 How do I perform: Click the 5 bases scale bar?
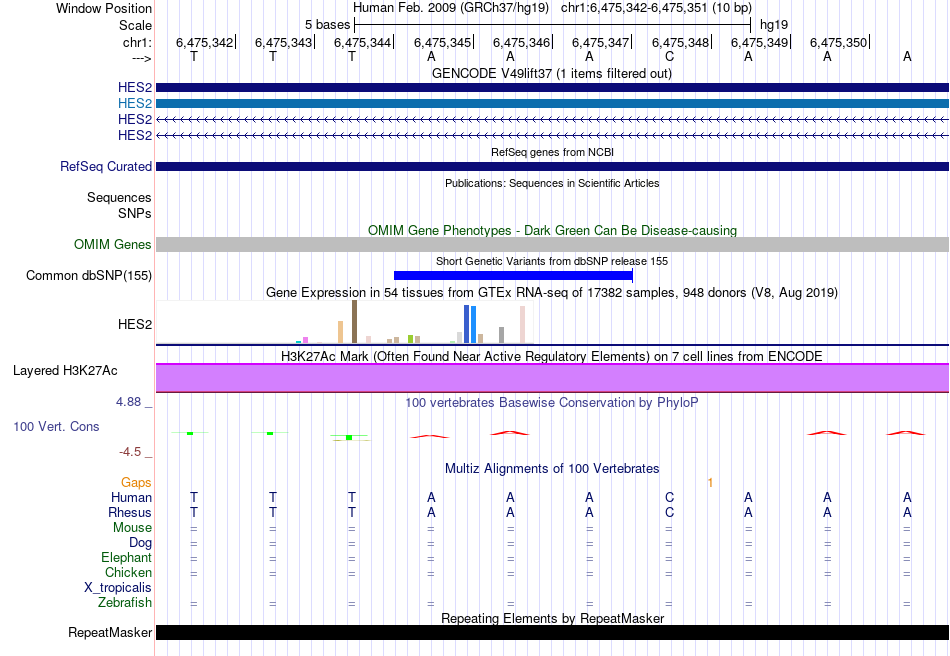tap(553, 25)
